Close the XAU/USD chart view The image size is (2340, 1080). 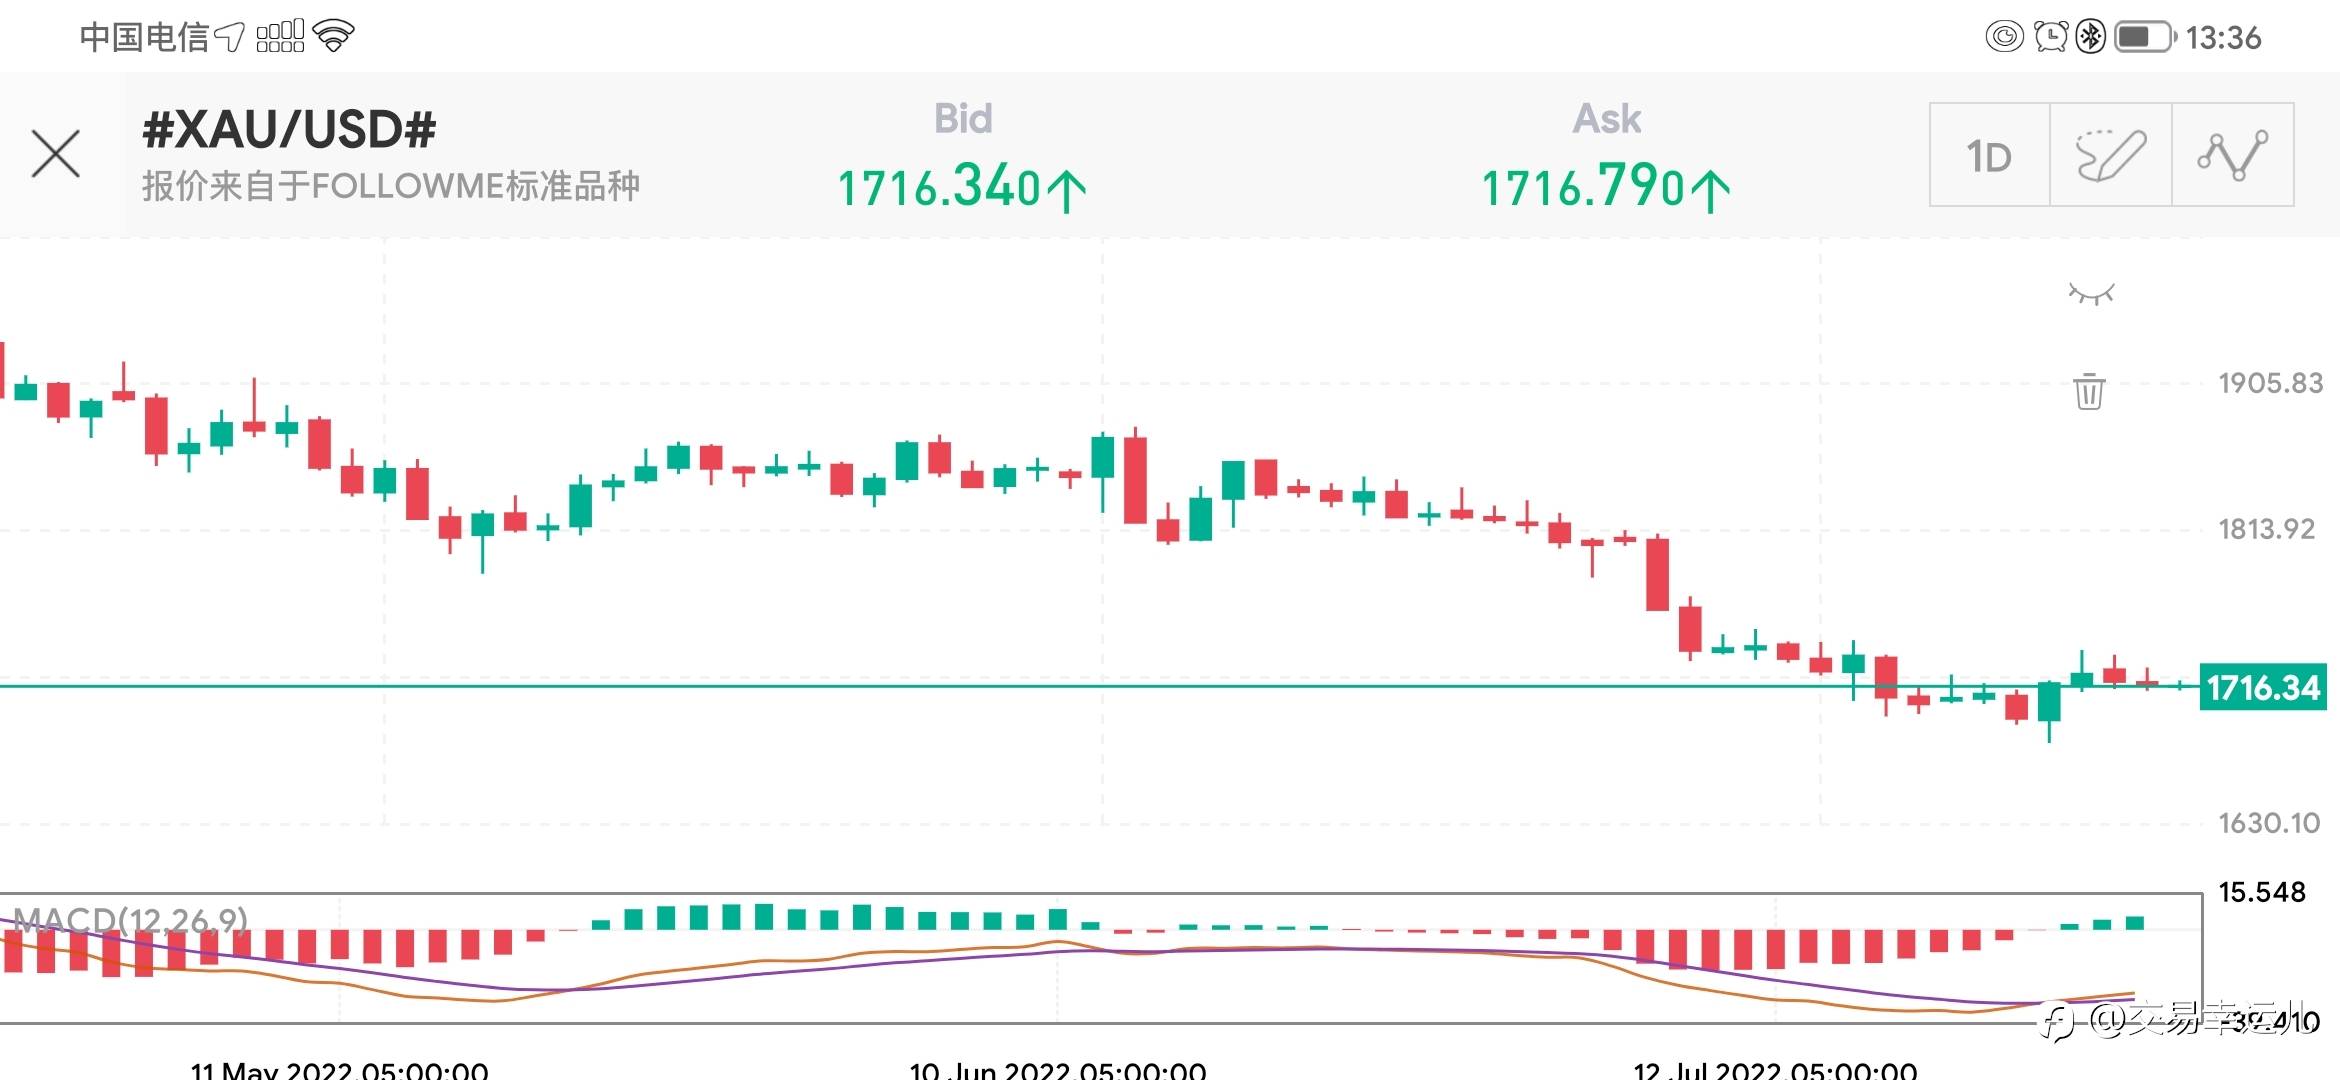tap(56, 154)
